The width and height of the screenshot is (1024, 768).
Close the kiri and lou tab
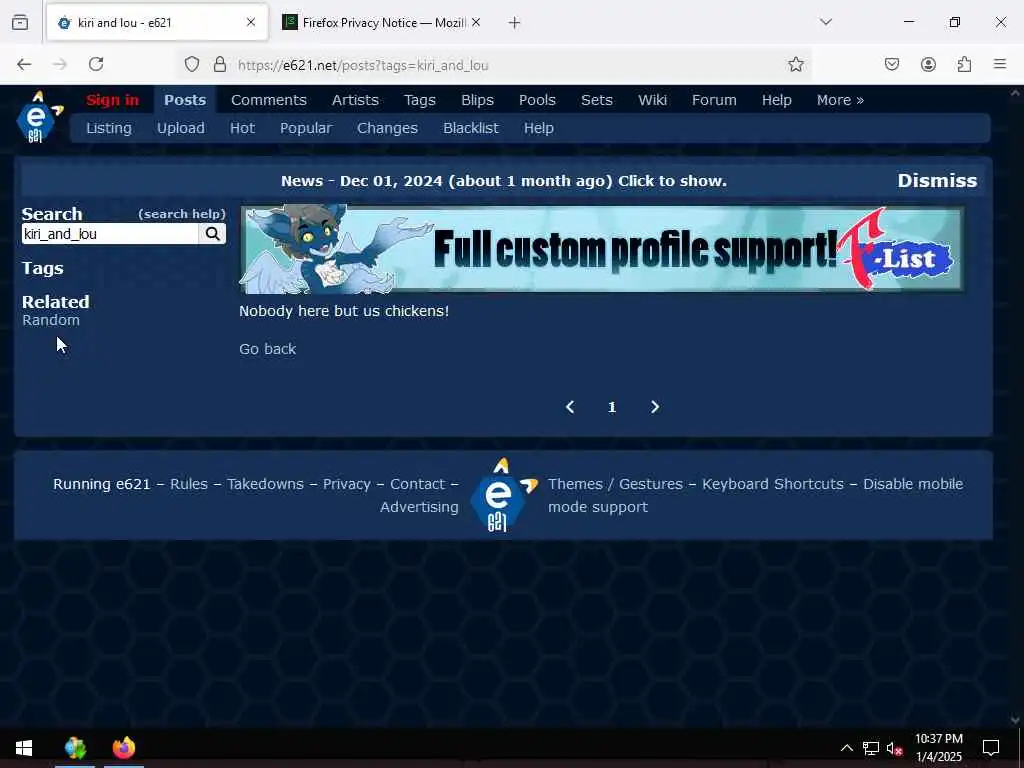point(251,22)
